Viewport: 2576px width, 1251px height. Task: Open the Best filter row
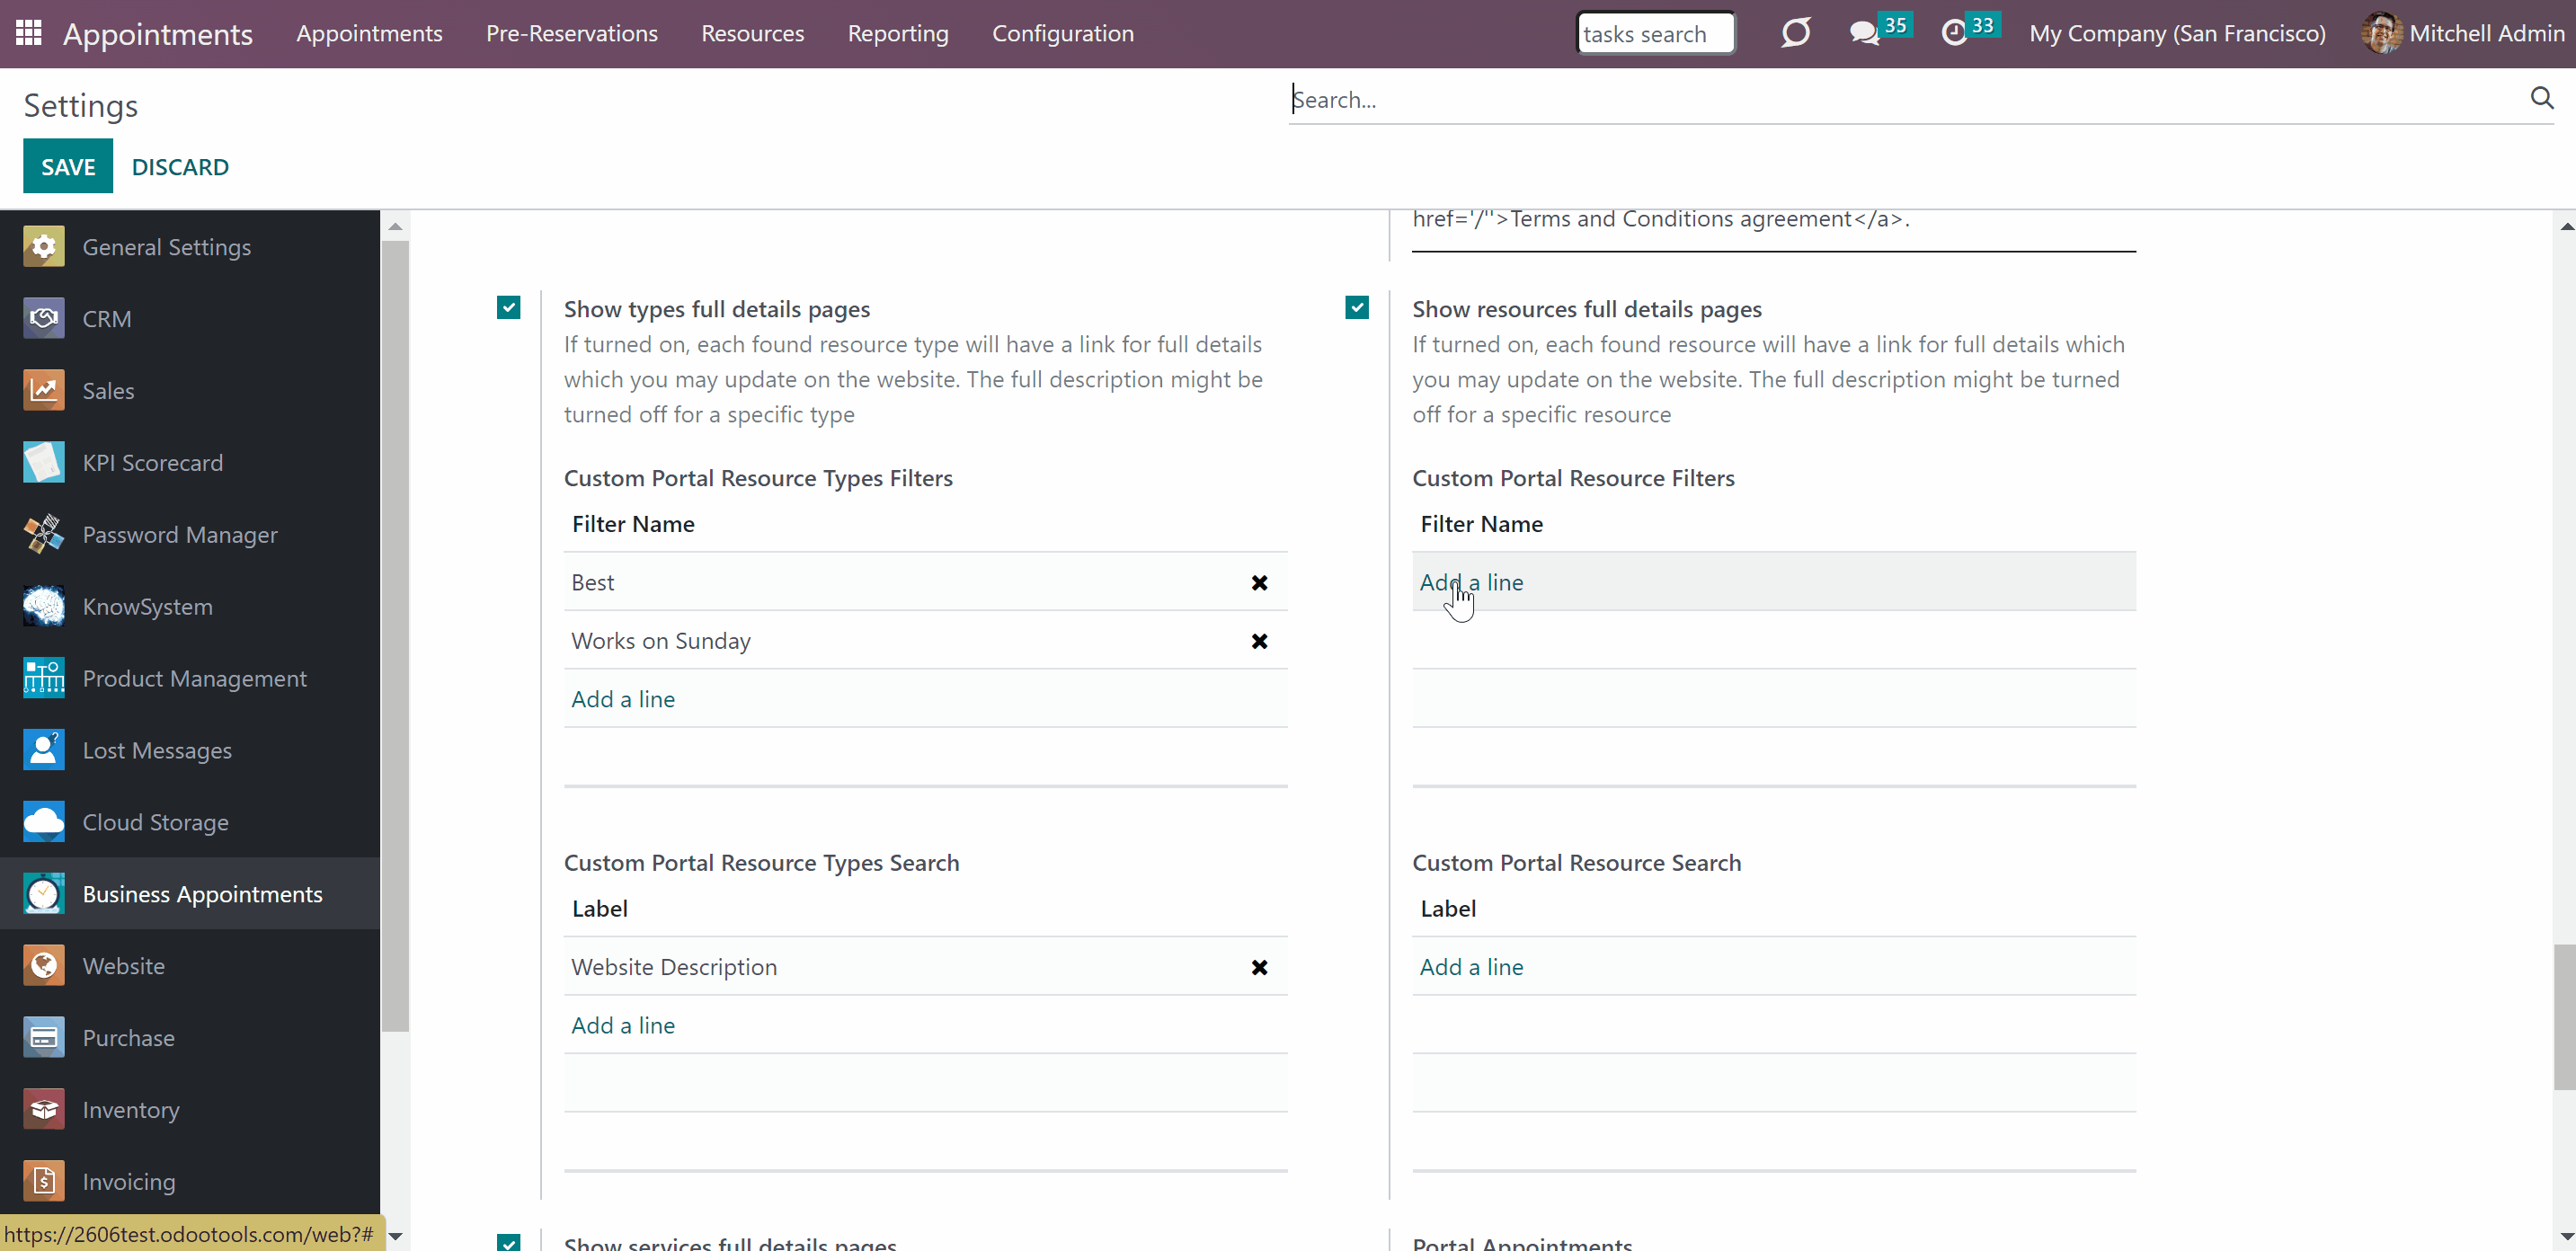[925, 582]
